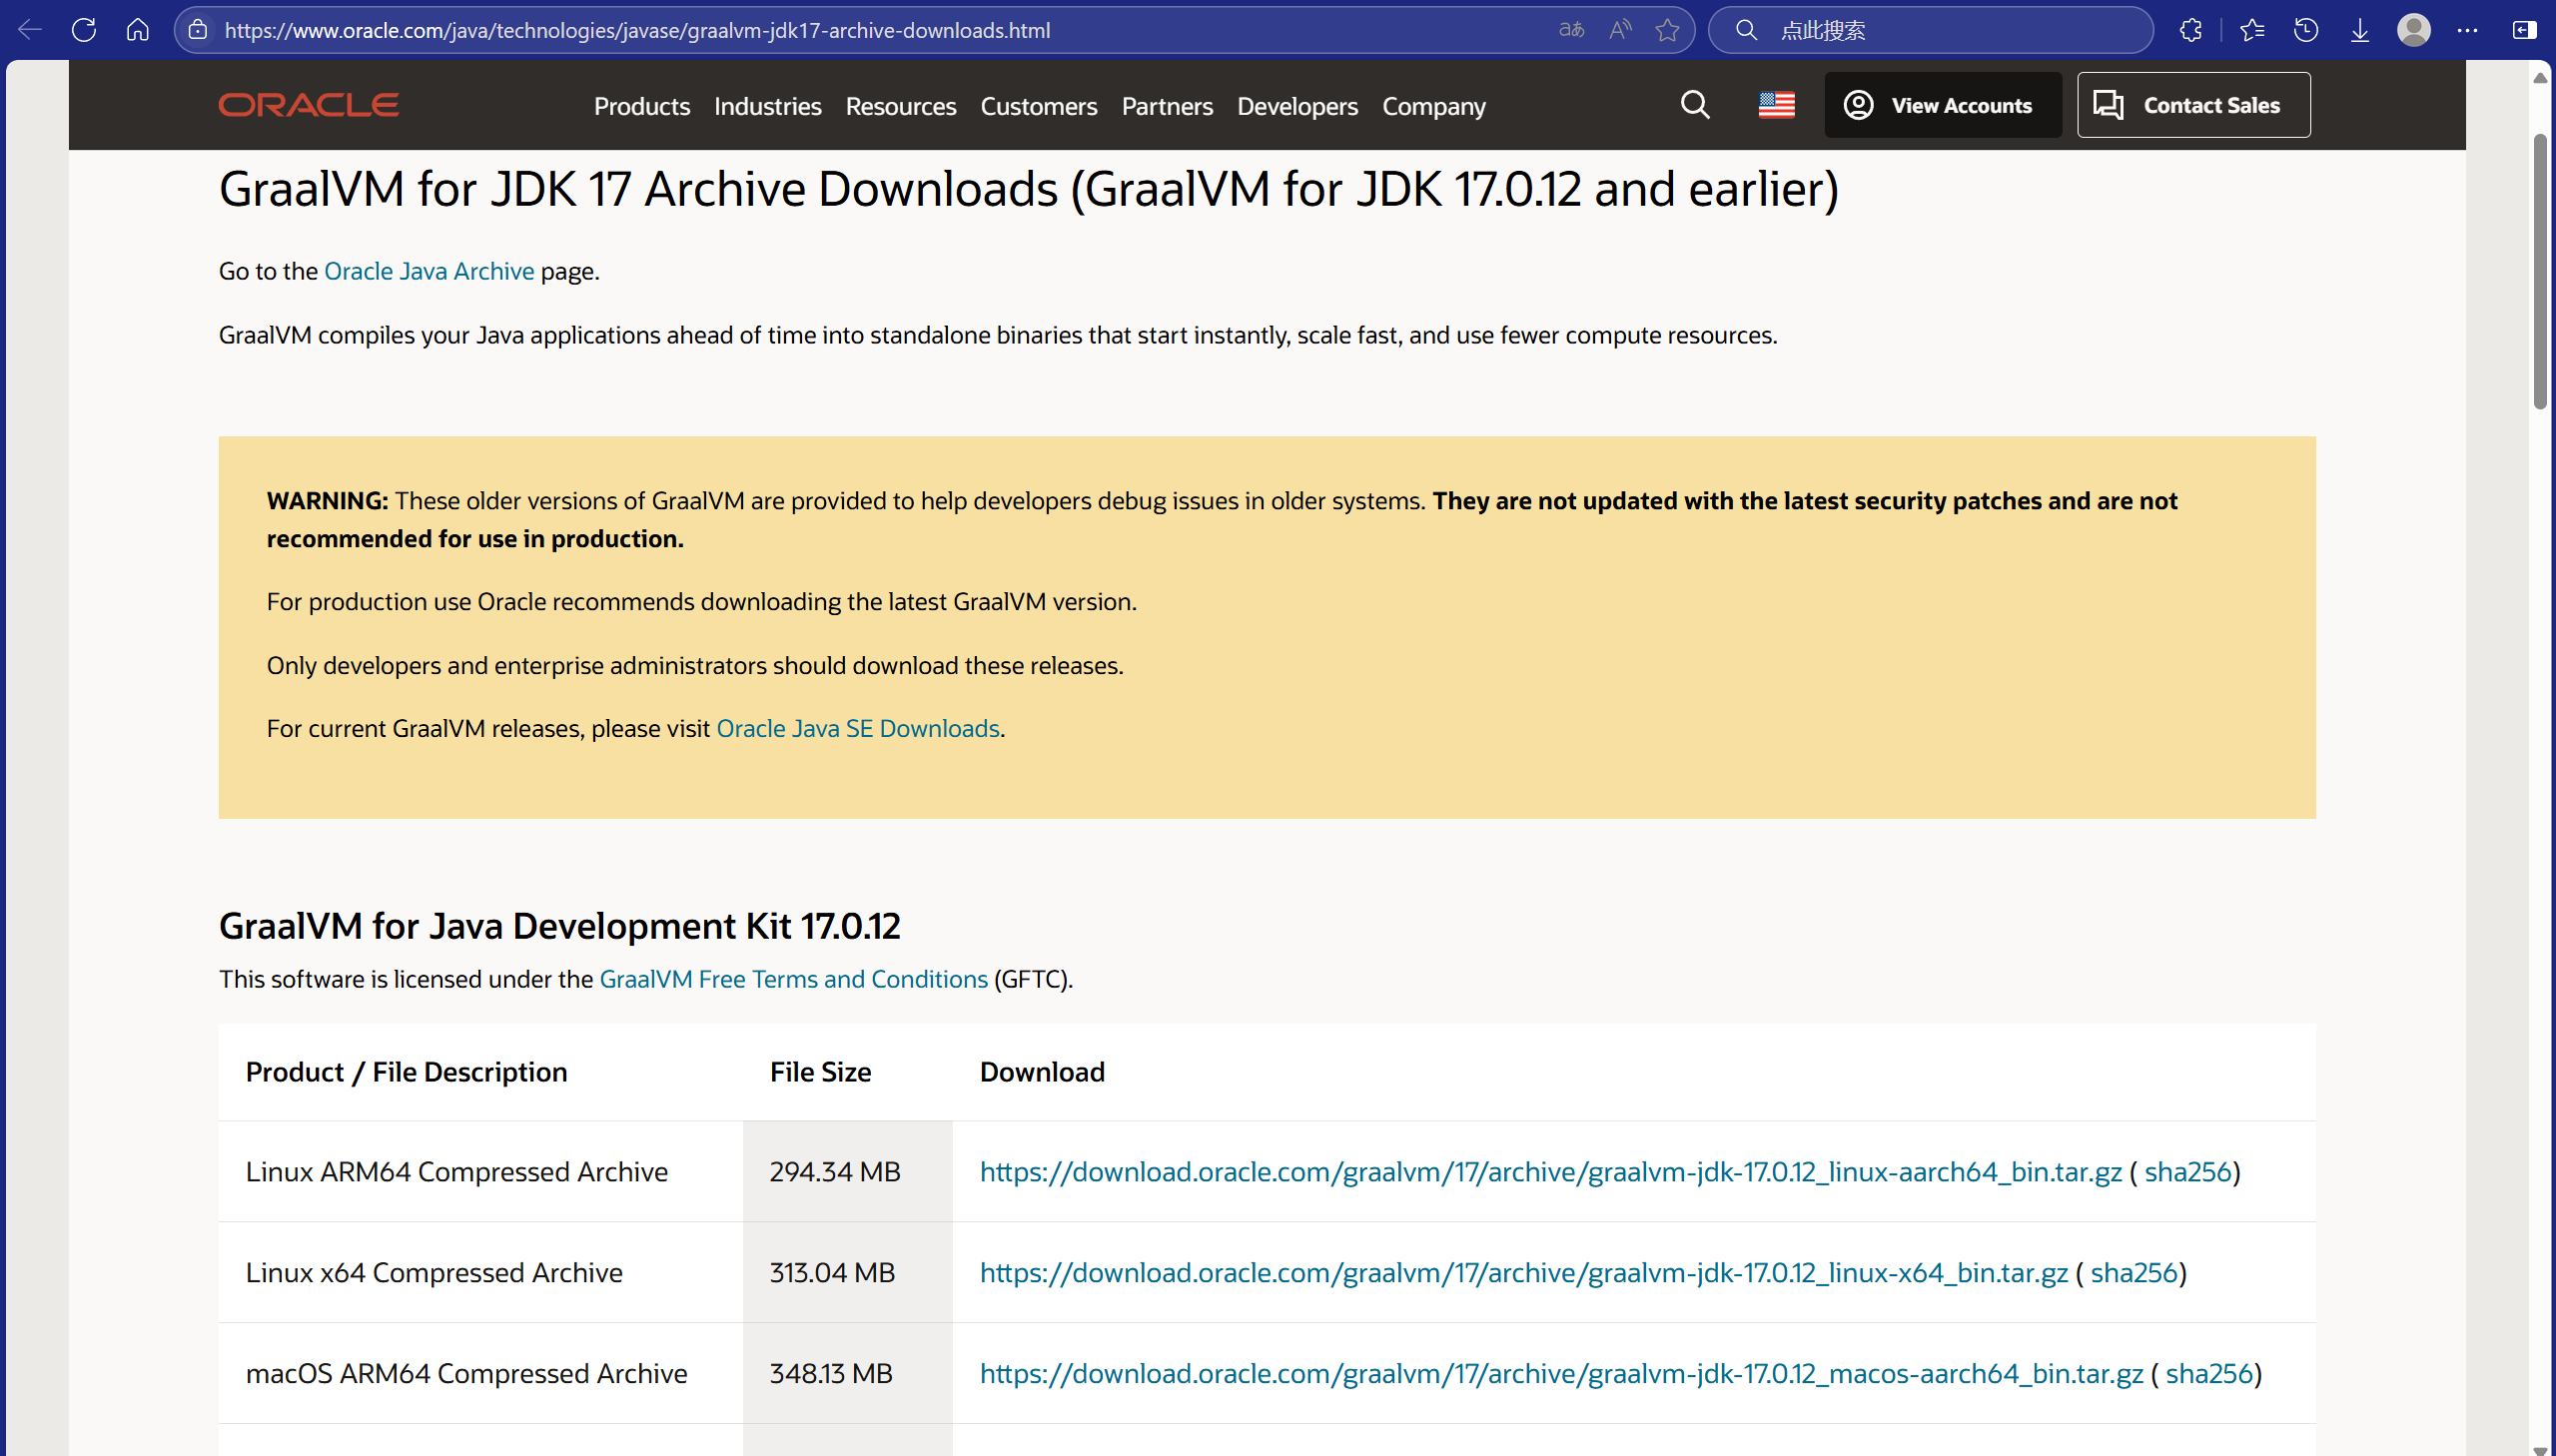The height and width of the screenshot is (1456, 2556).
Task: Open browser downloads icon
Action: click(2360, 30)
